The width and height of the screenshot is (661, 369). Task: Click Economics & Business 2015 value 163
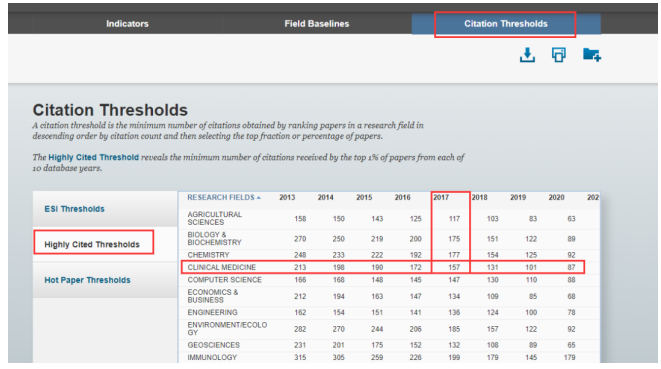[377, 296]
